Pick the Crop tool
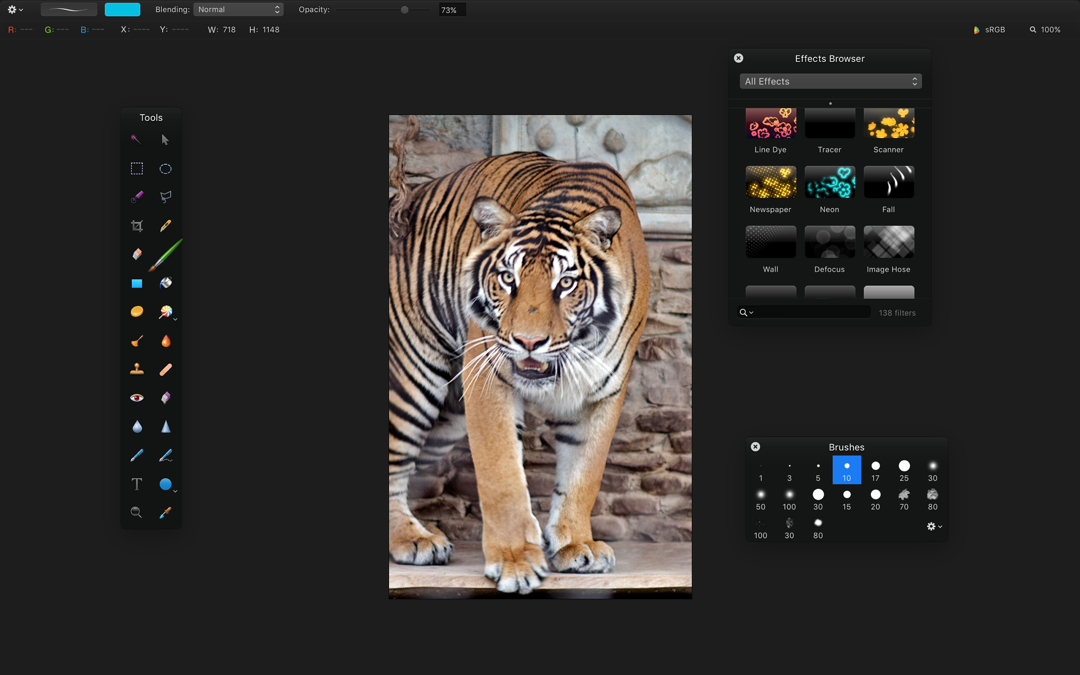The height and width of the screenshot is (675, 1080). 137,226
